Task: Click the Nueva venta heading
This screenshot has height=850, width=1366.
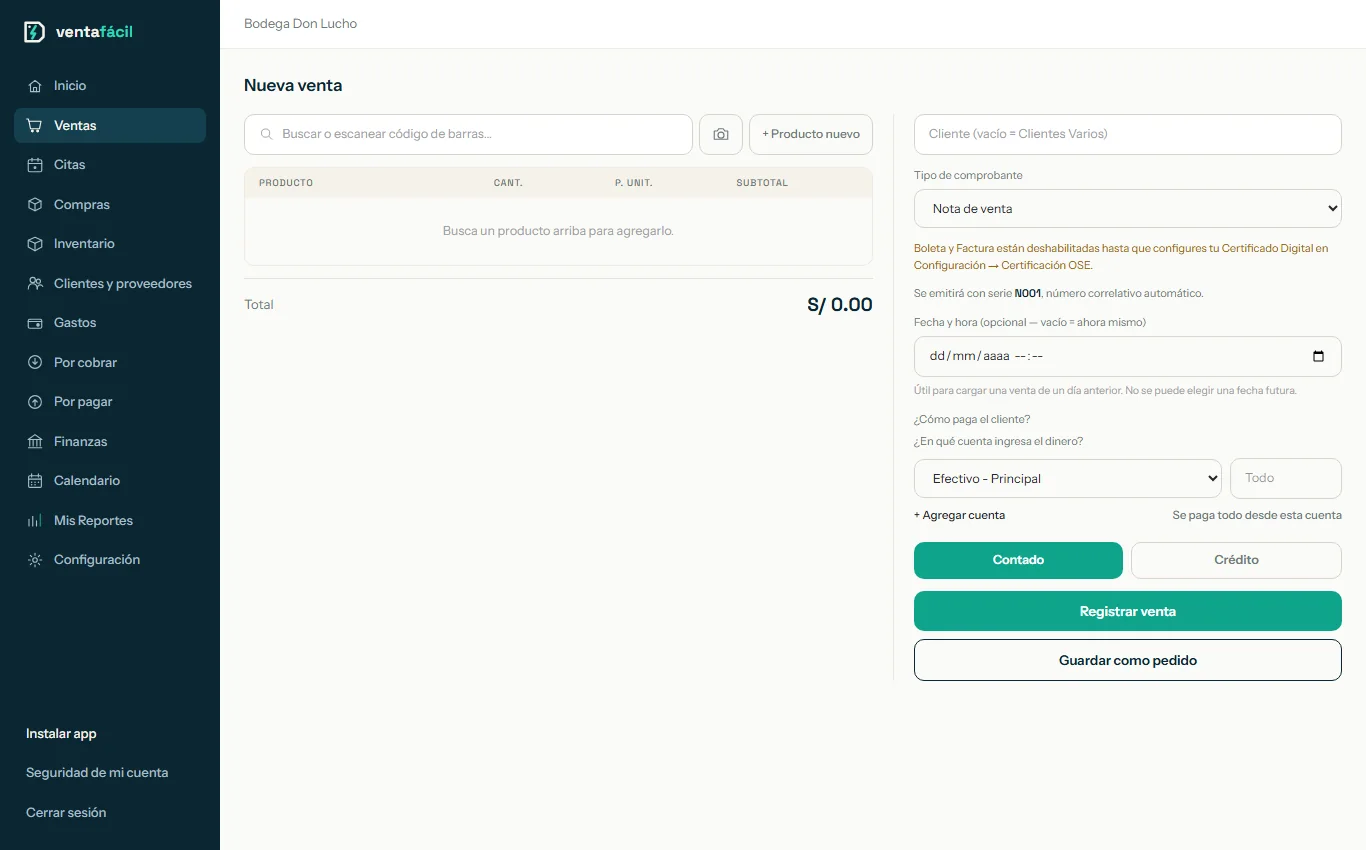Action: point(293,86)
